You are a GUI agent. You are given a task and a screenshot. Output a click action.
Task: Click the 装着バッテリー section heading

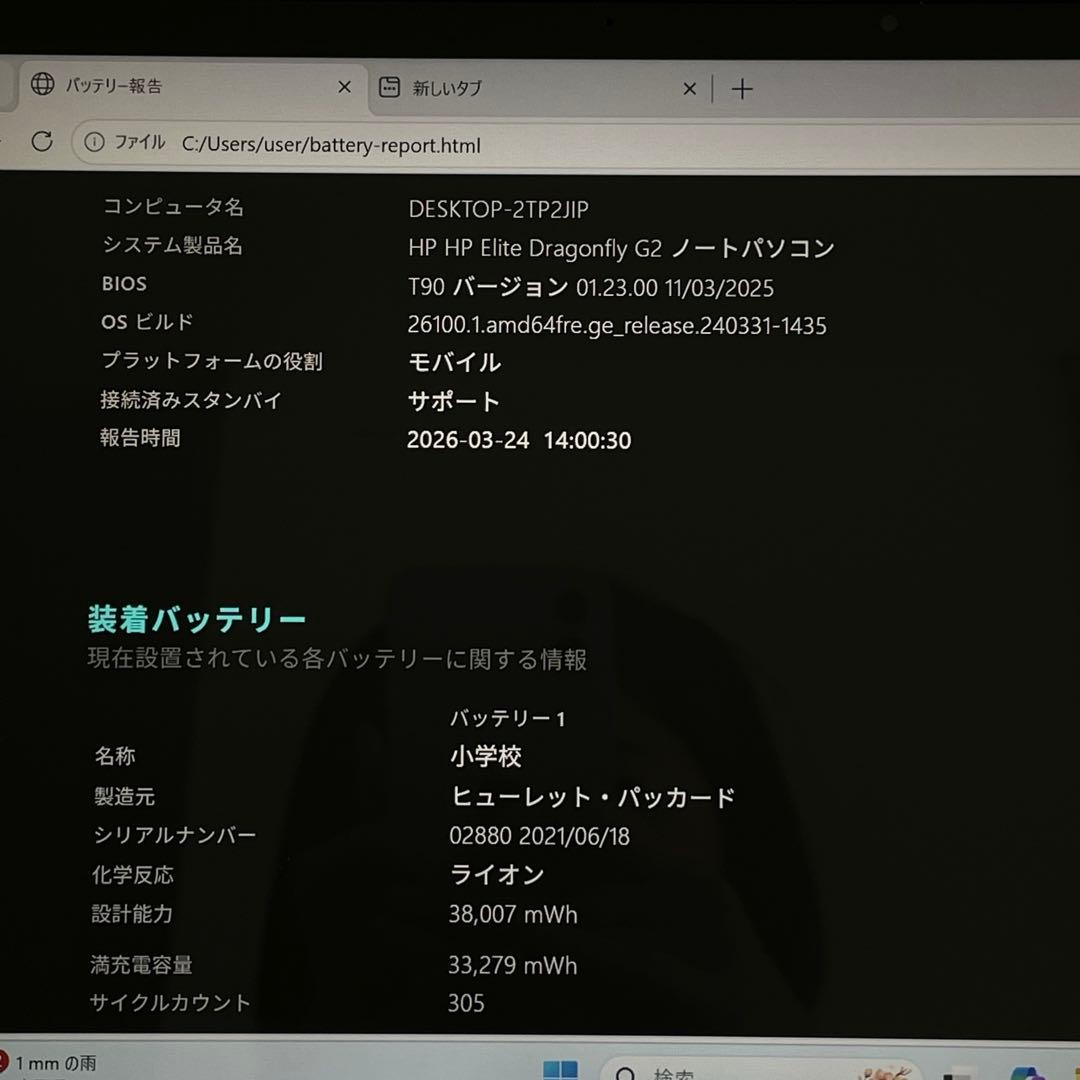(197, 619)
